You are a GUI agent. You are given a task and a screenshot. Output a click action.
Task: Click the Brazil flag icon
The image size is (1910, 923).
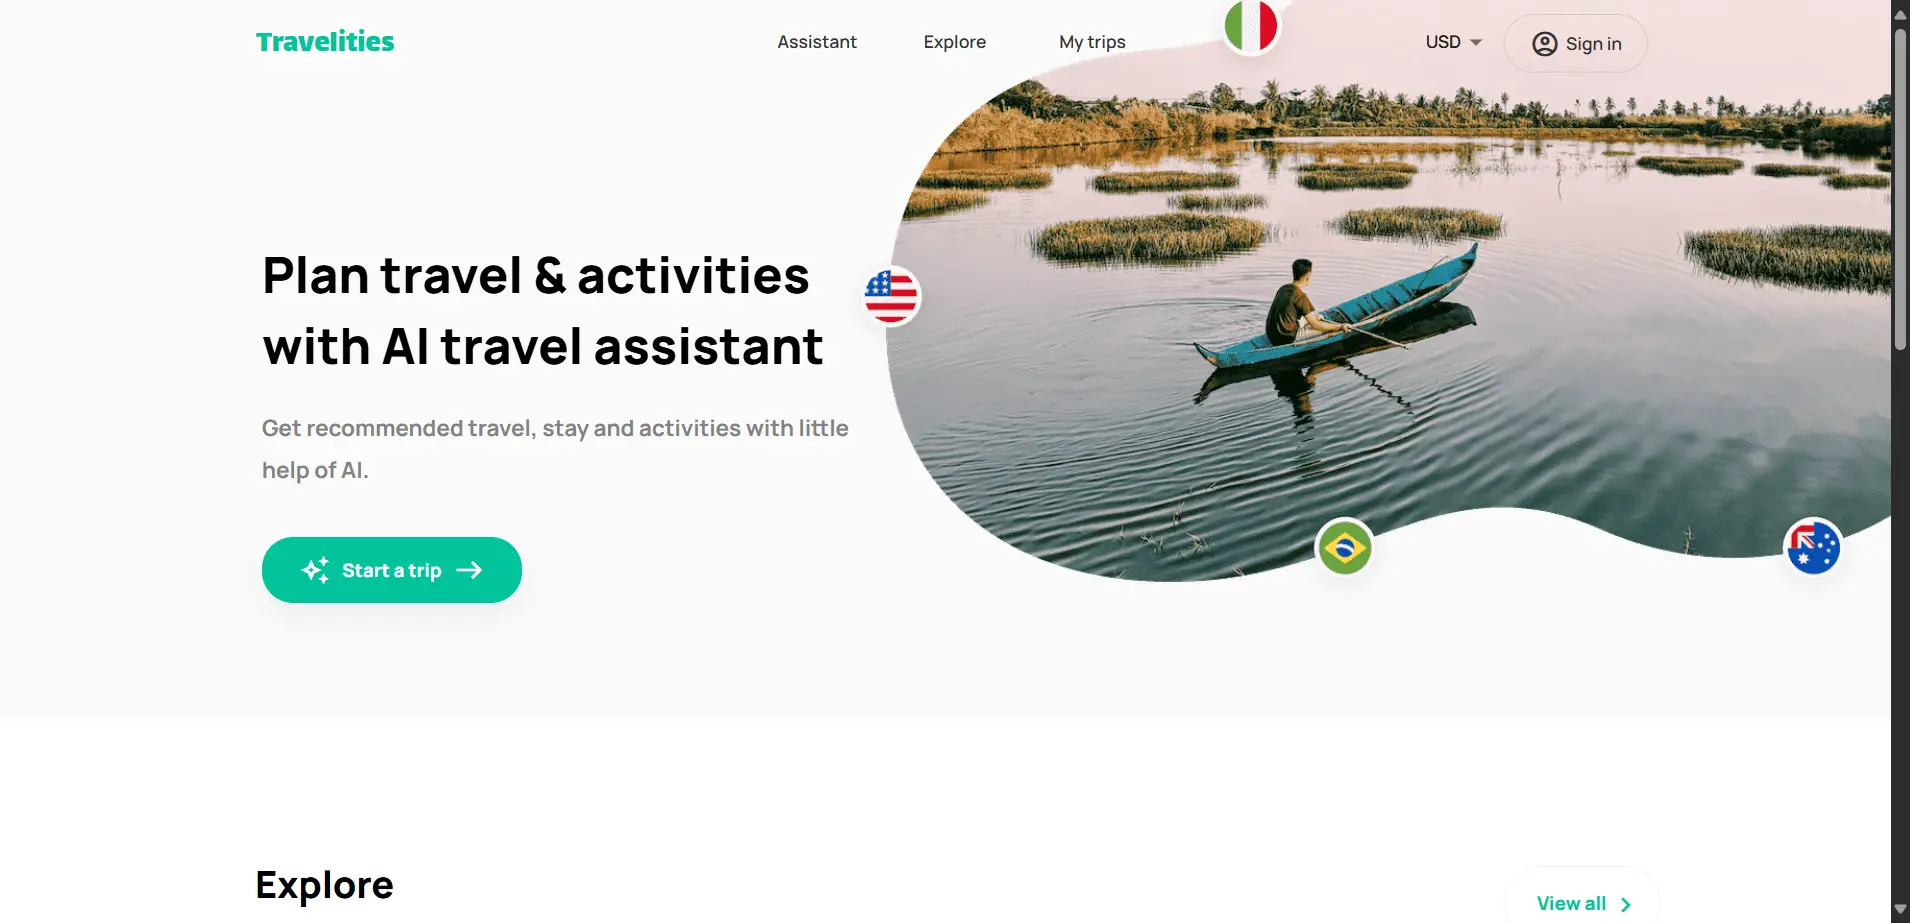pyautogui.click(x=1344, y=548)
